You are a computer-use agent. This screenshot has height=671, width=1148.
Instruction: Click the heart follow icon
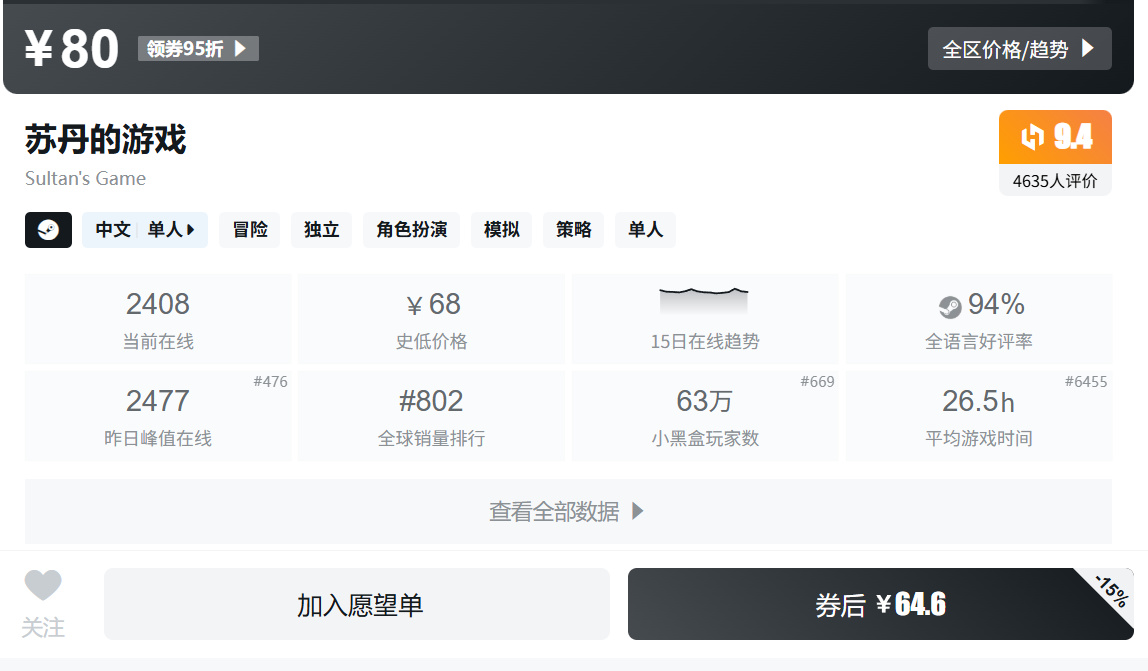(43, 585)
